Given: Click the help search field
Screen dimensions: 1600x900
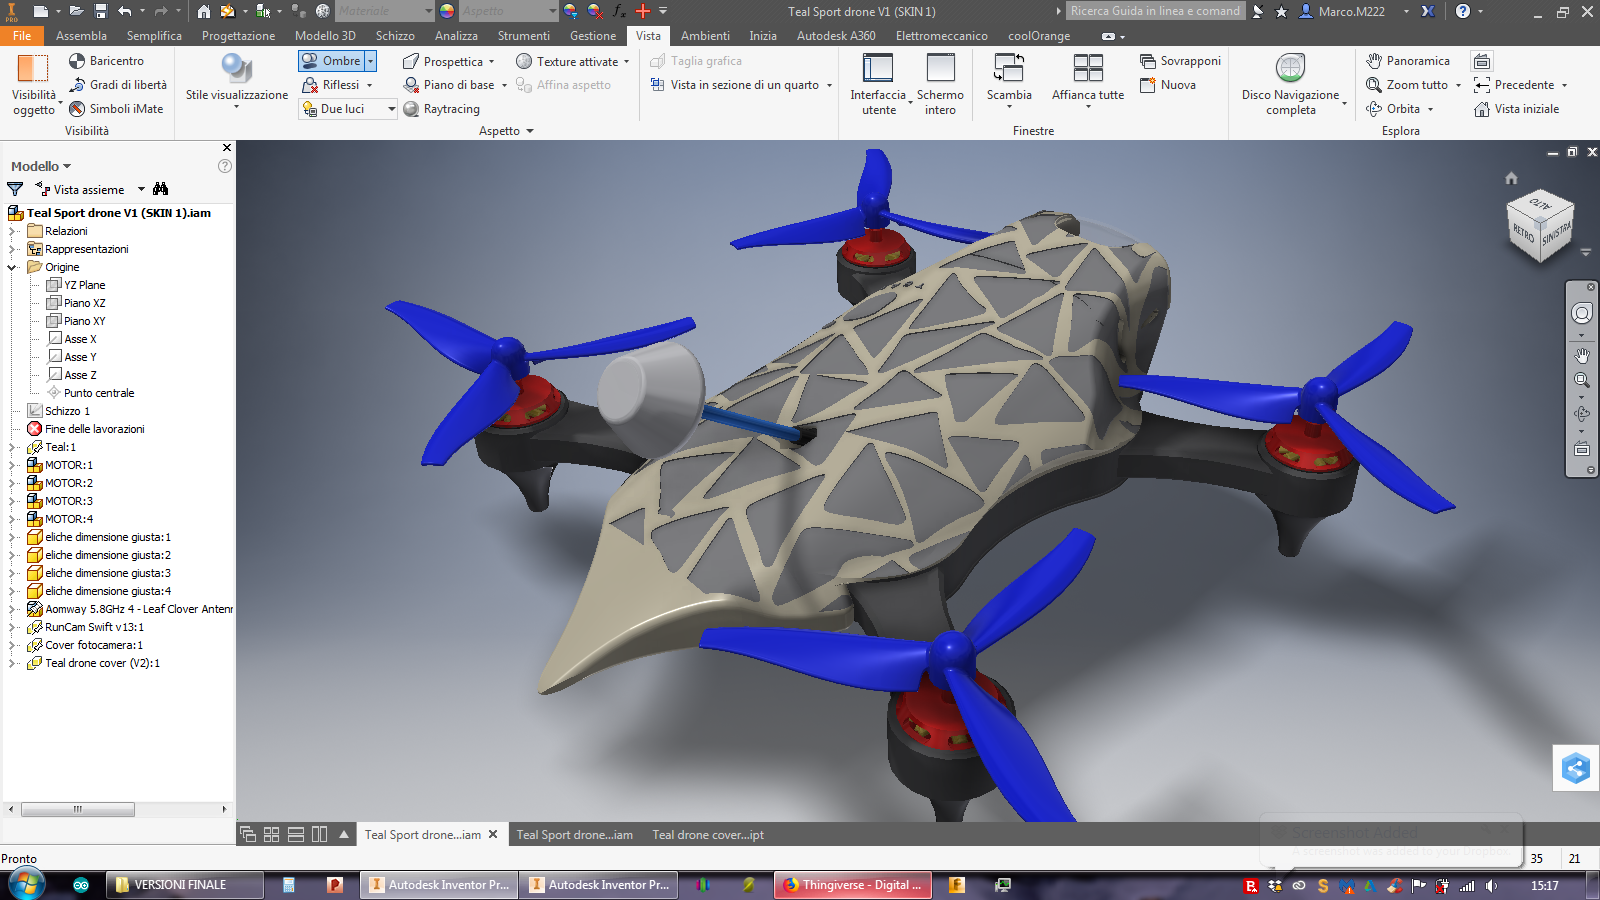Looking at the screenshot, I should coord(1155,11).
